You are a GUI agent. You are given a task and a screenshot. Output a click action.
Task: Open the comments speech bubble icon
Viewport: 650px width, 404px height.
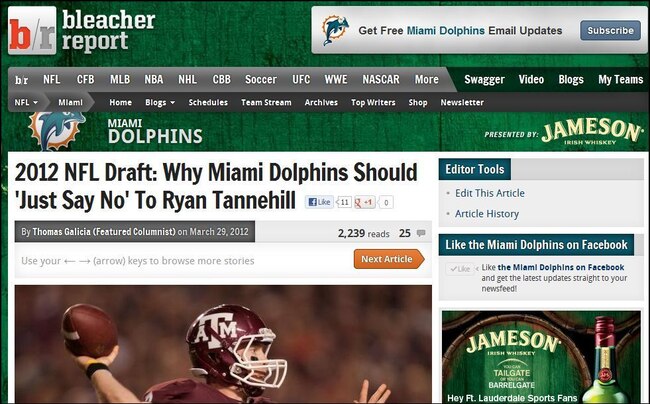(x=421, y=233)
